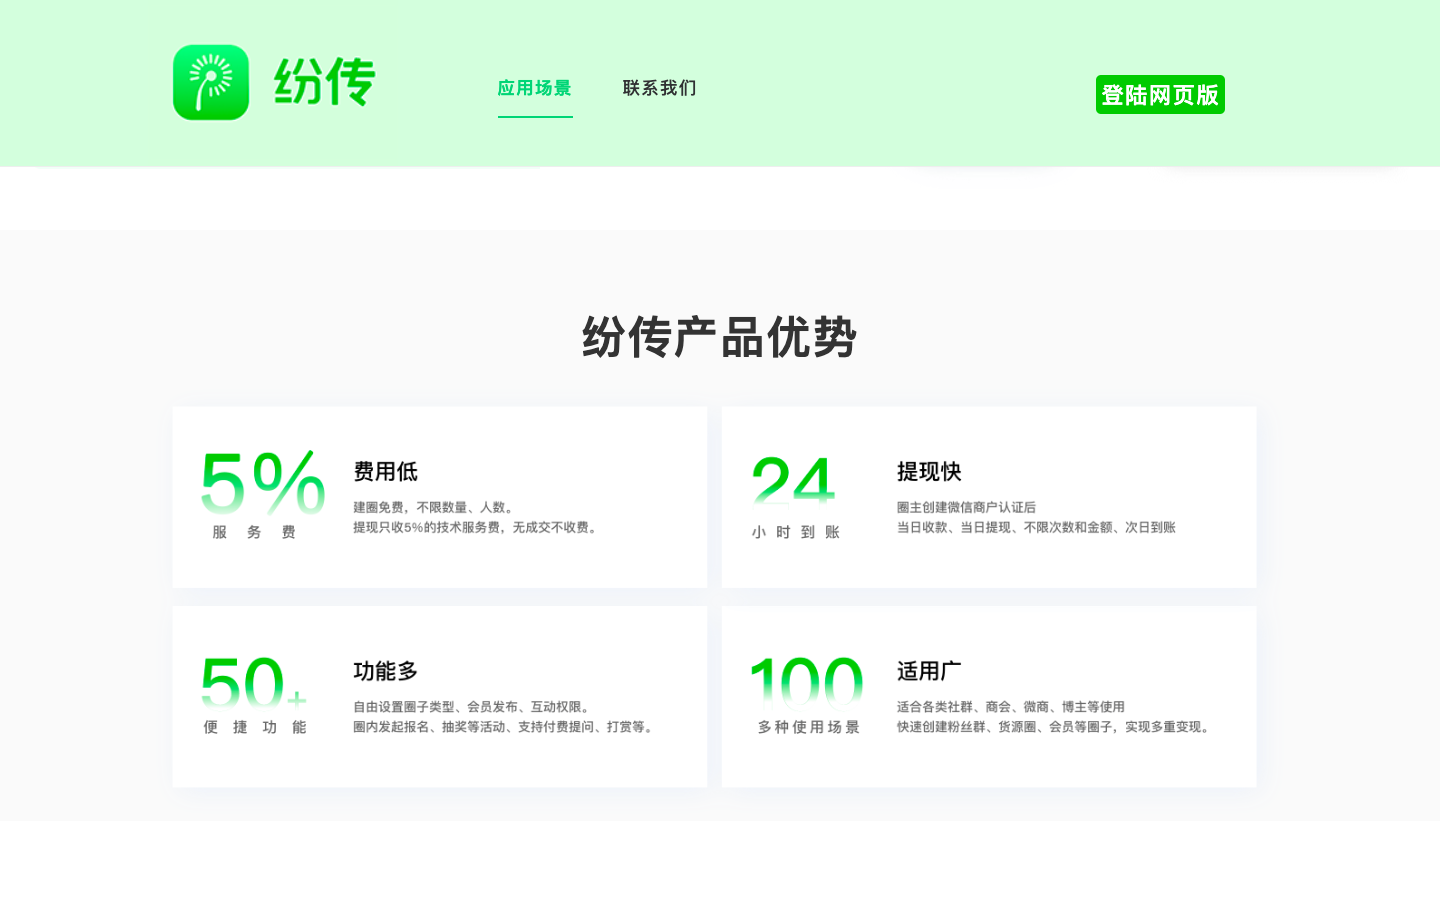The image size is (1440, 900).
Task: Select the green 纷传 wordmark in header
Action: (325, 82)
